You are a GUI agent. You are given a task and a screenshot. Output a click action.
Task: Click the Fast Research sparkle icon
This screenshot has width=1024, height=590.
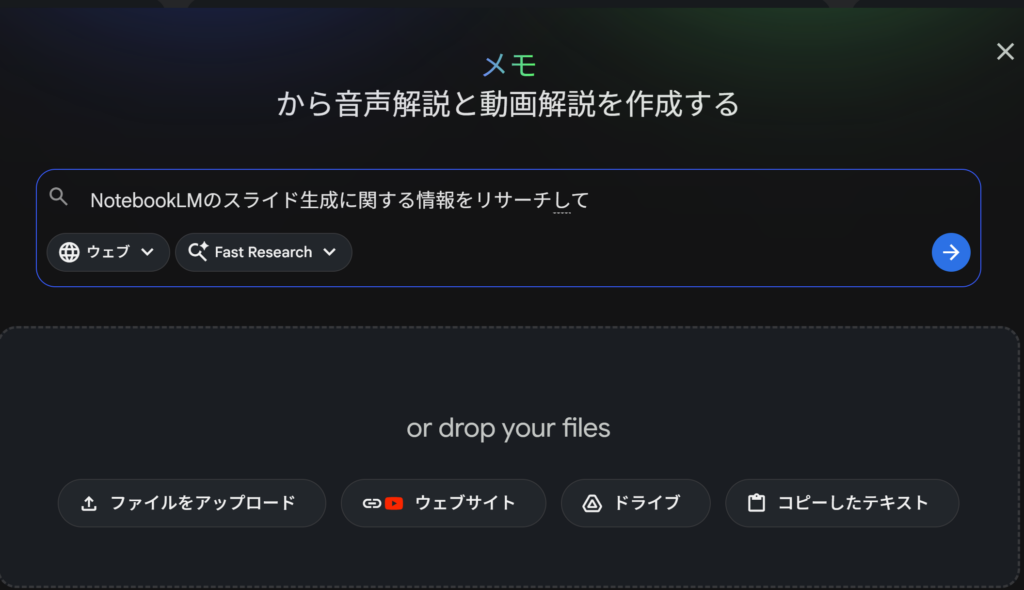[197, 252]
